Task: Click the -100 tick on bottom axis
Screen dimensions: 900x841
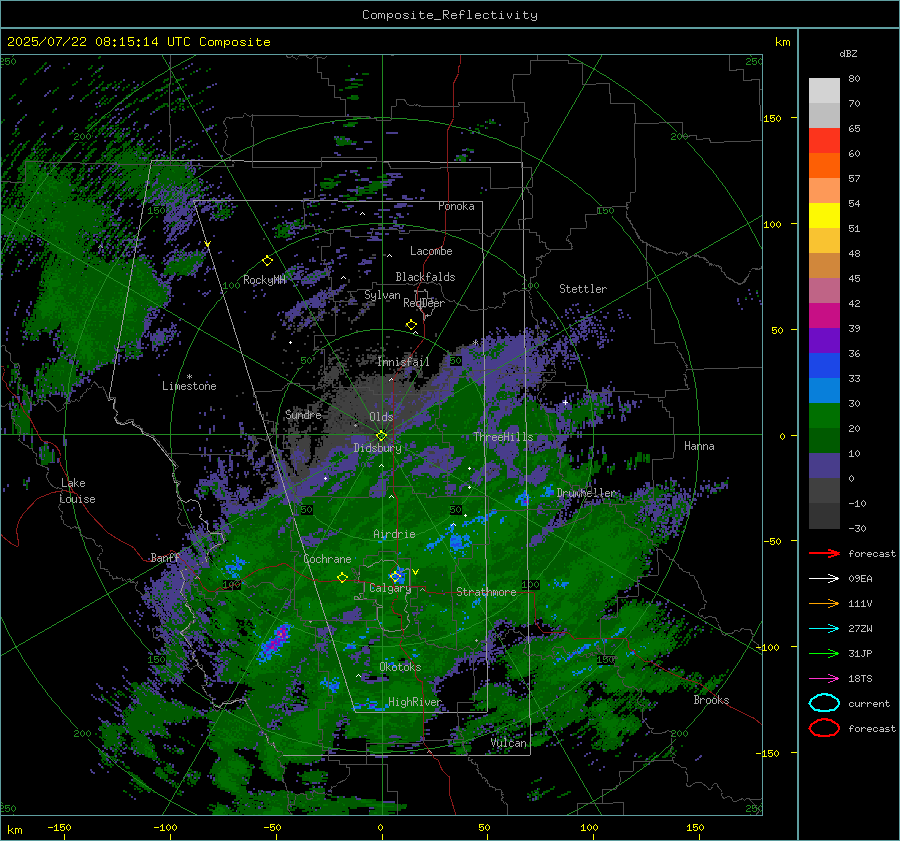Action: (165, 827)
